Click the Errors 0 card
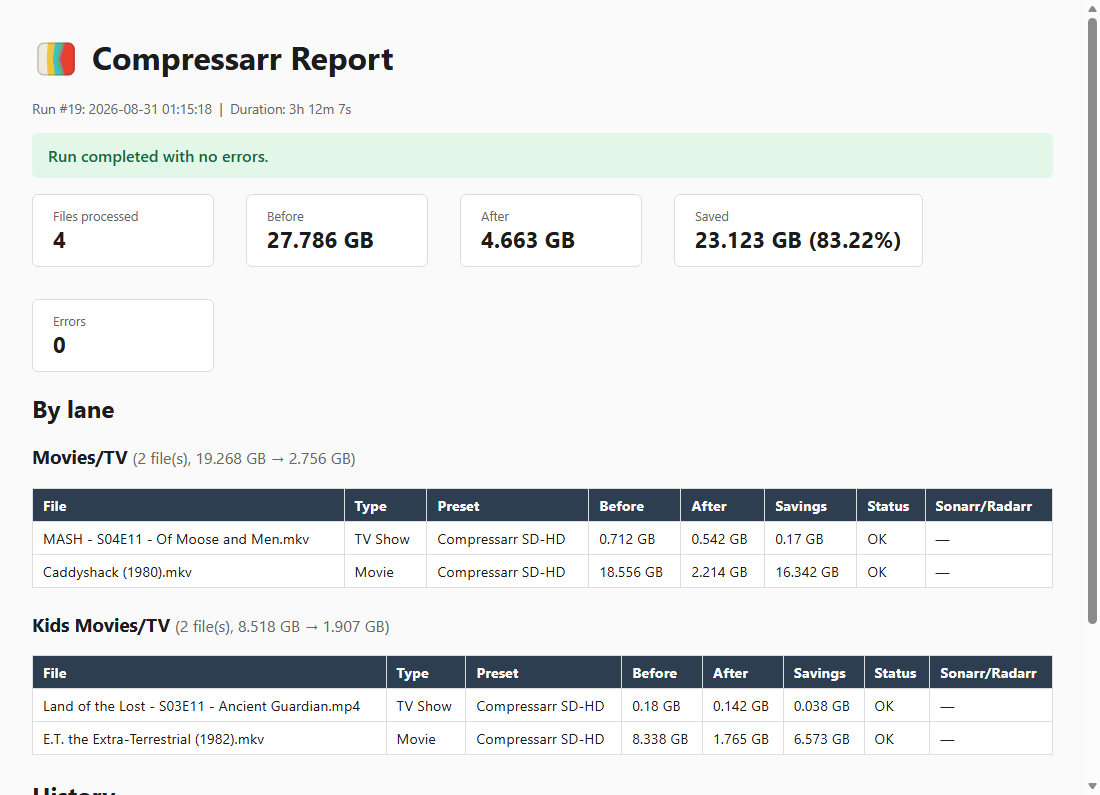Viewport: 1100px width, 795px height. tap(123, 335)
